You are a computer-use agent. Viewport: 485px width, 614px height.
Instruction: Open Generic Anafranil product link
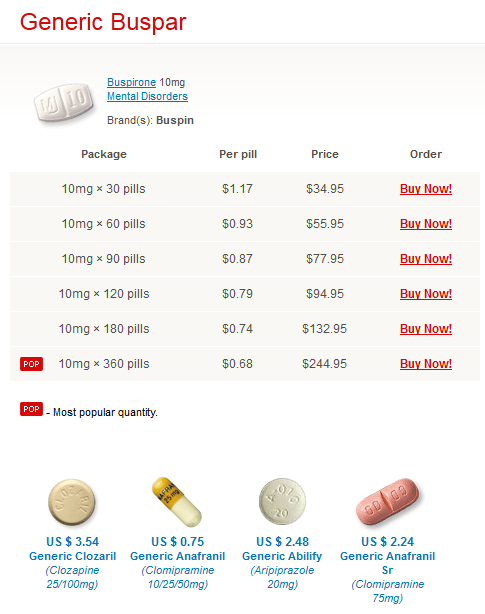click(178, 556)
